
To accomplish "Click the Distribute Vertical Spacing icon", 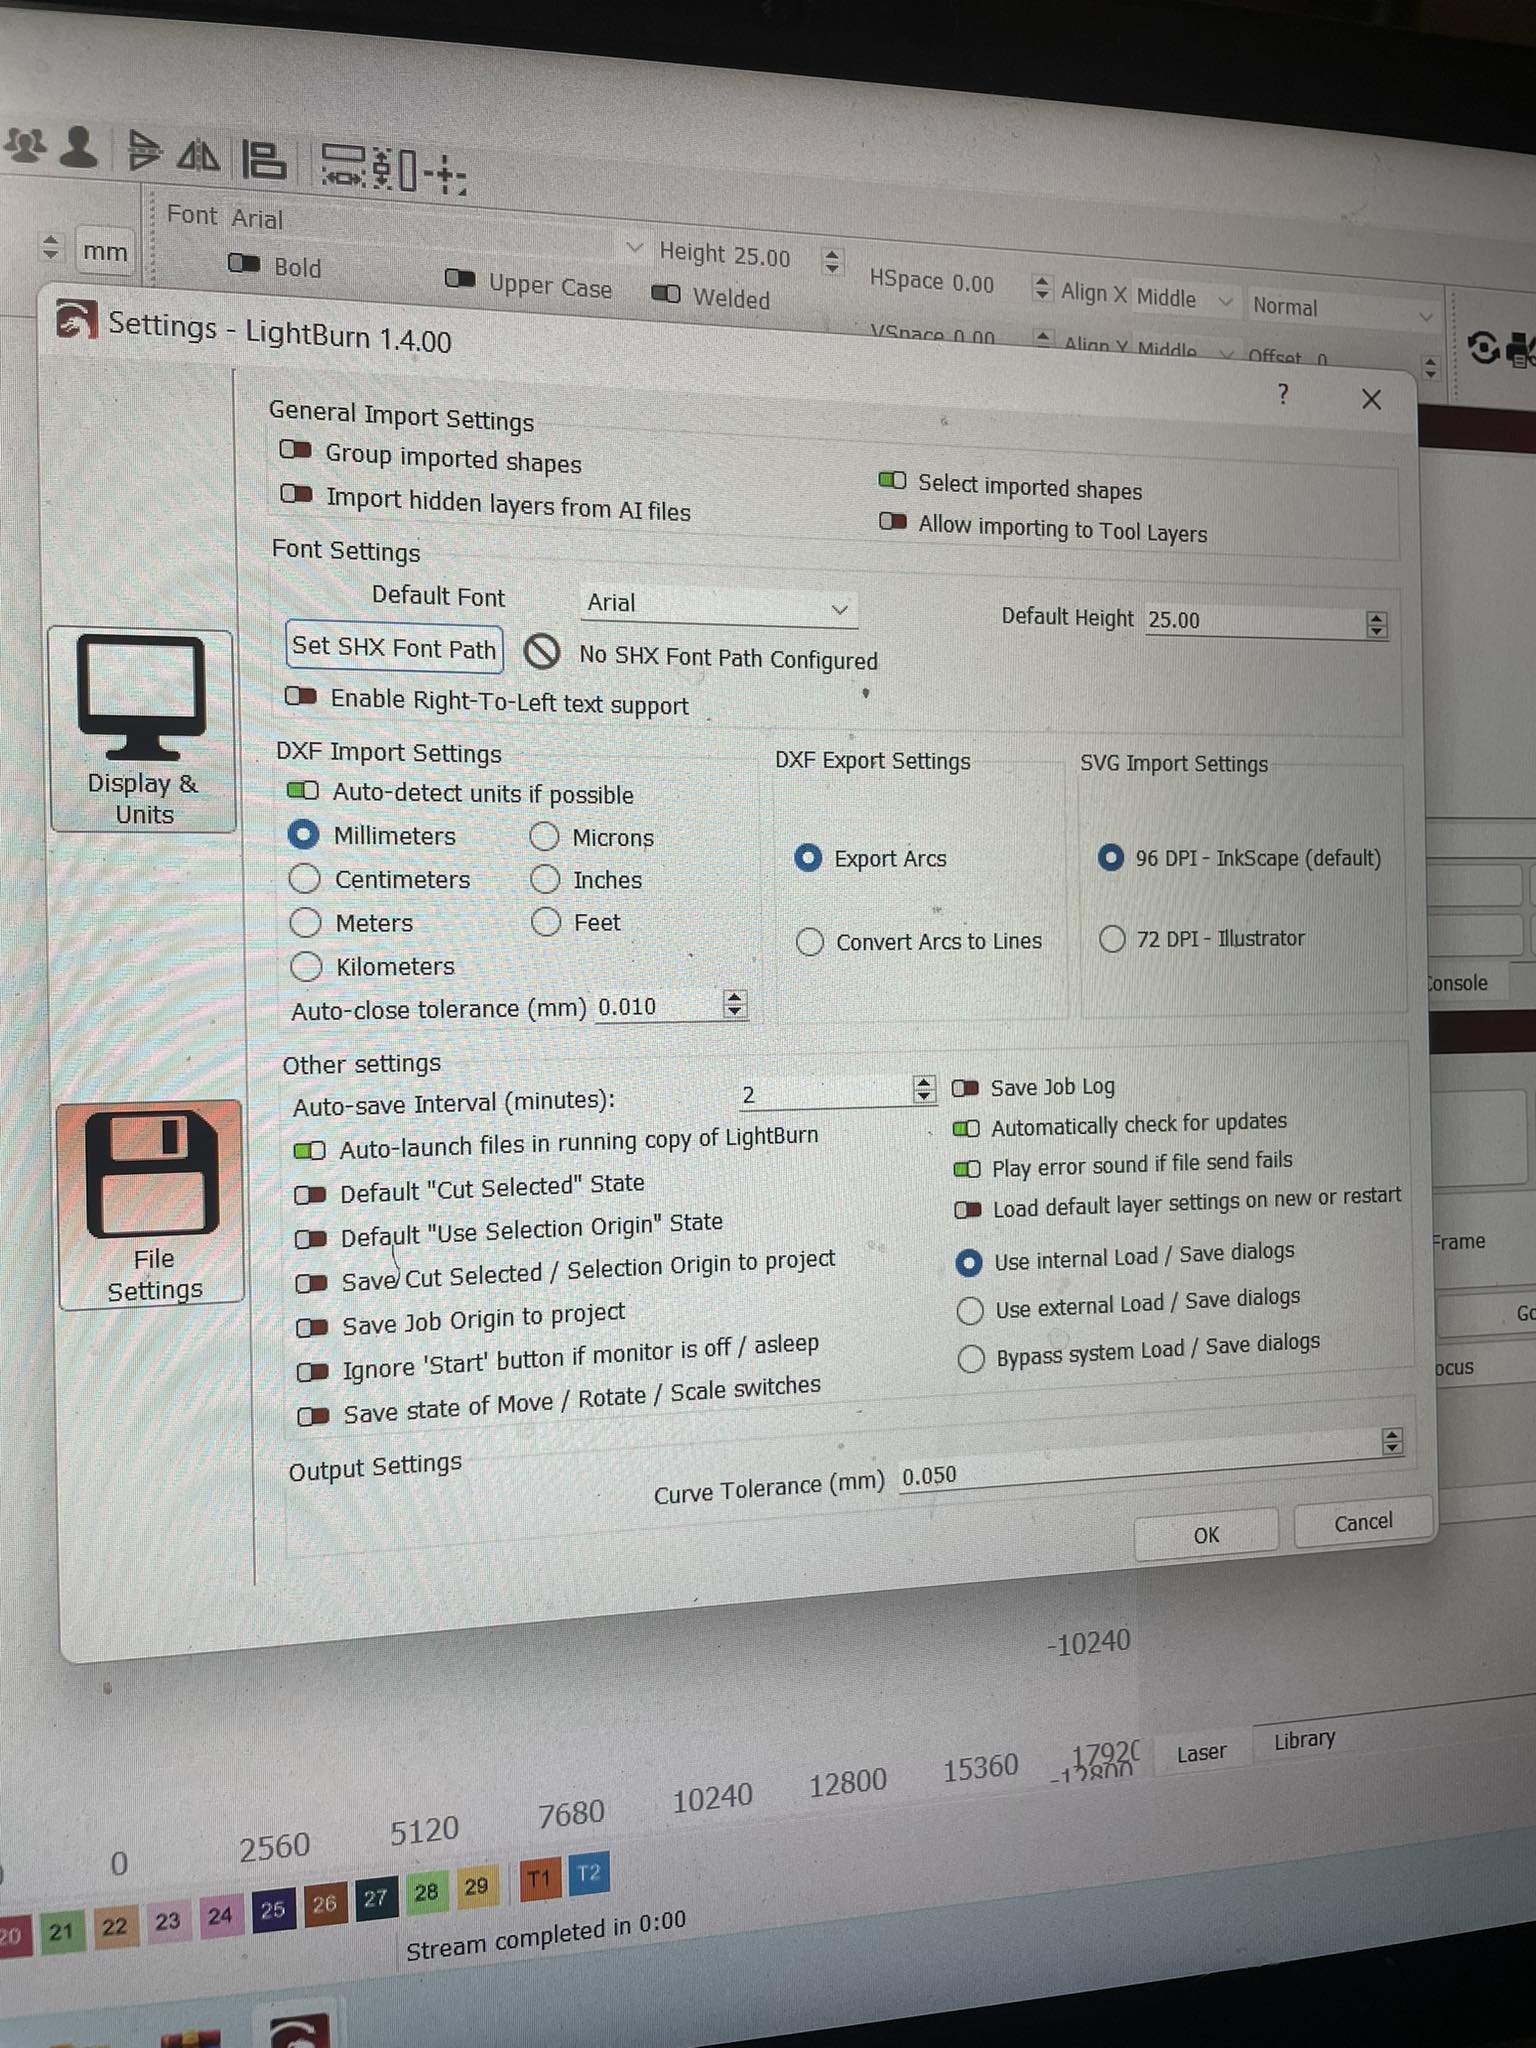I will click(394, 168).
